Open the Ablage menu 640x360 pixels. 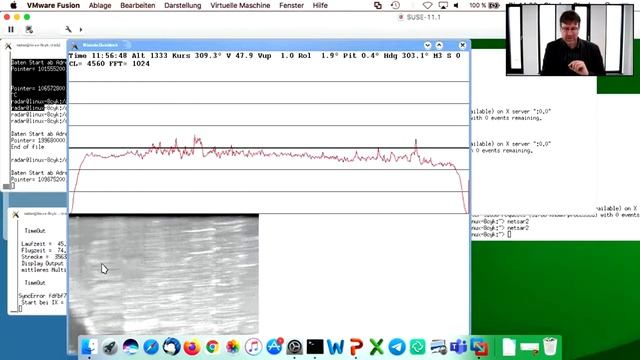point(100,5)
